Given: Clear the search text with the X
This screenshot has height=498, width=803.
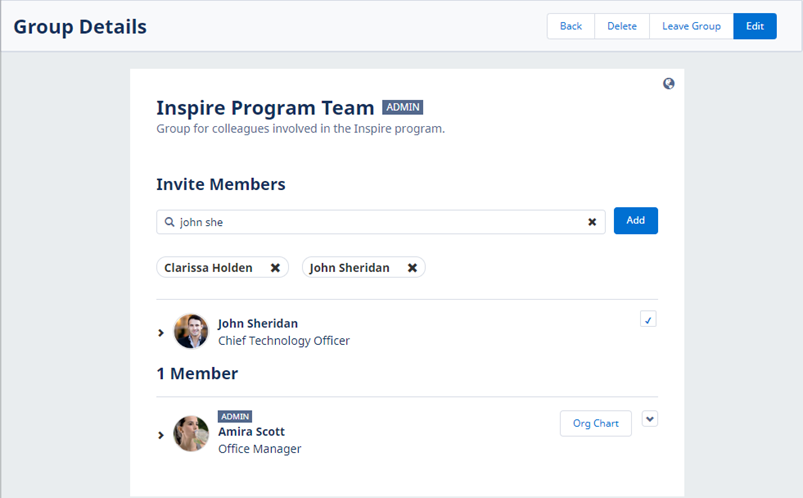Looking at the screenshot, I should (x=592, y=222).
